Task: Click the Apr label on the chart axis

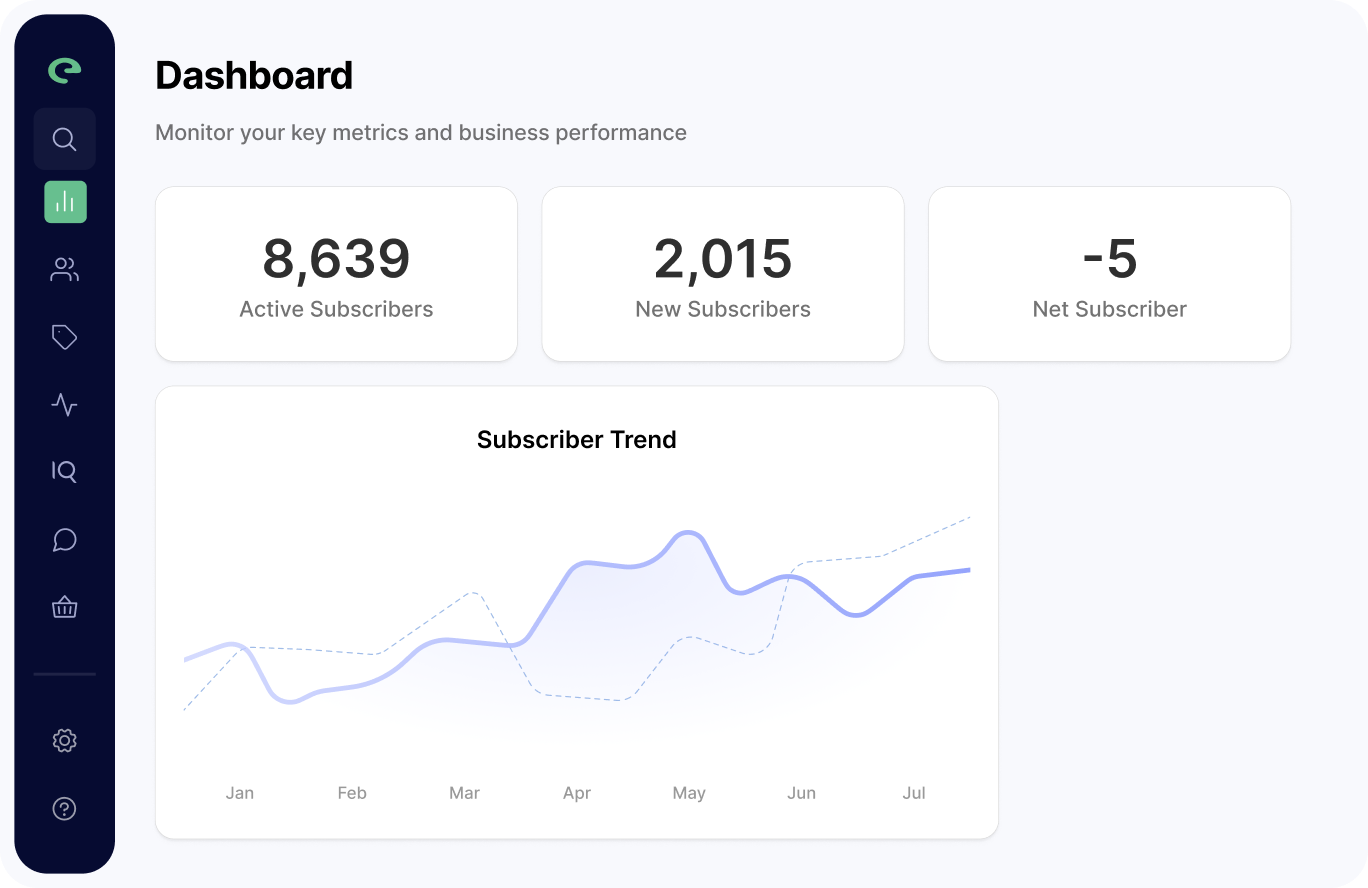Action: click(x=577, y=793)
